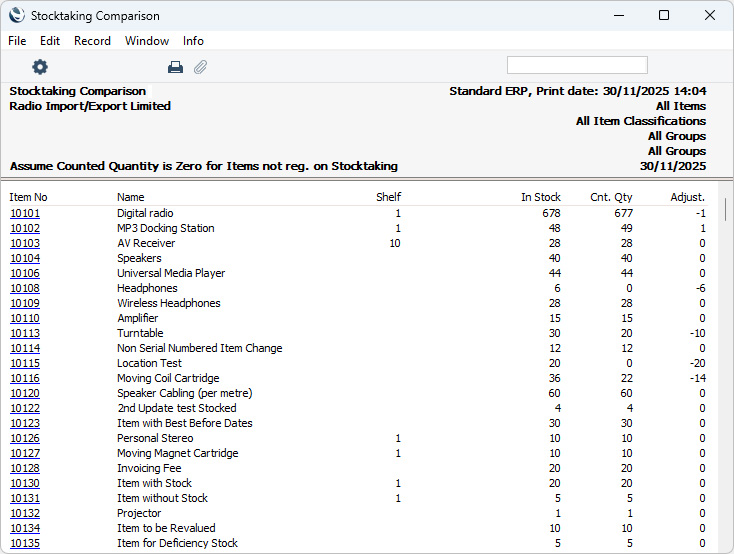Screen dimensions: 734x554
Task: Open item 10127 link
Action: pos(25,453)
